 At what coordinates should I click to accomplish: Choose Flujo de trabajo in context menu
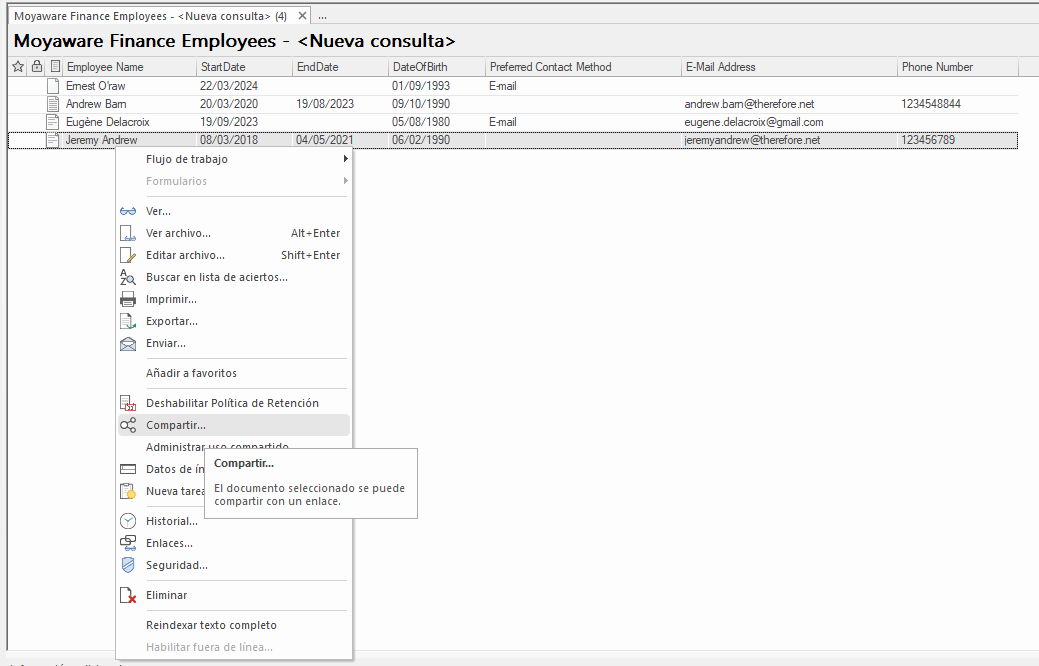(234, 159)
